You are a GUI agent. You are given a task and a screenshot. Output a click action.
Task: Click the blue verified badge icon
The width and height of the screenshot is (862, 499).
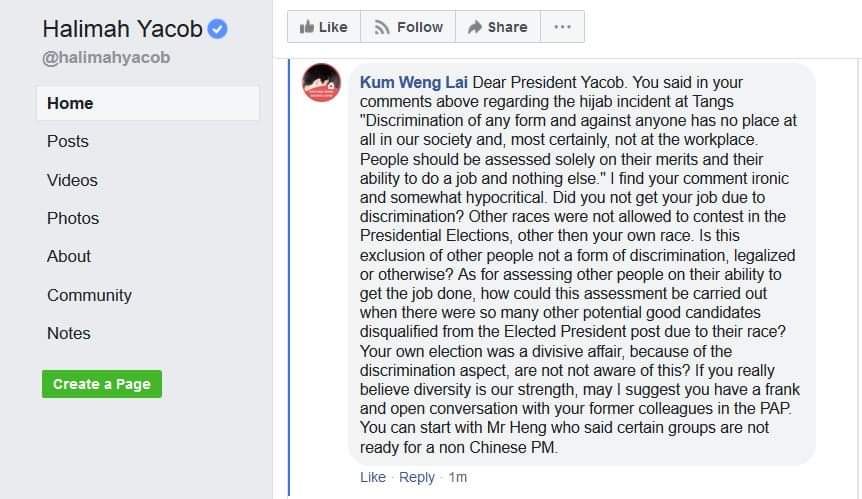(x=217, y=29)
